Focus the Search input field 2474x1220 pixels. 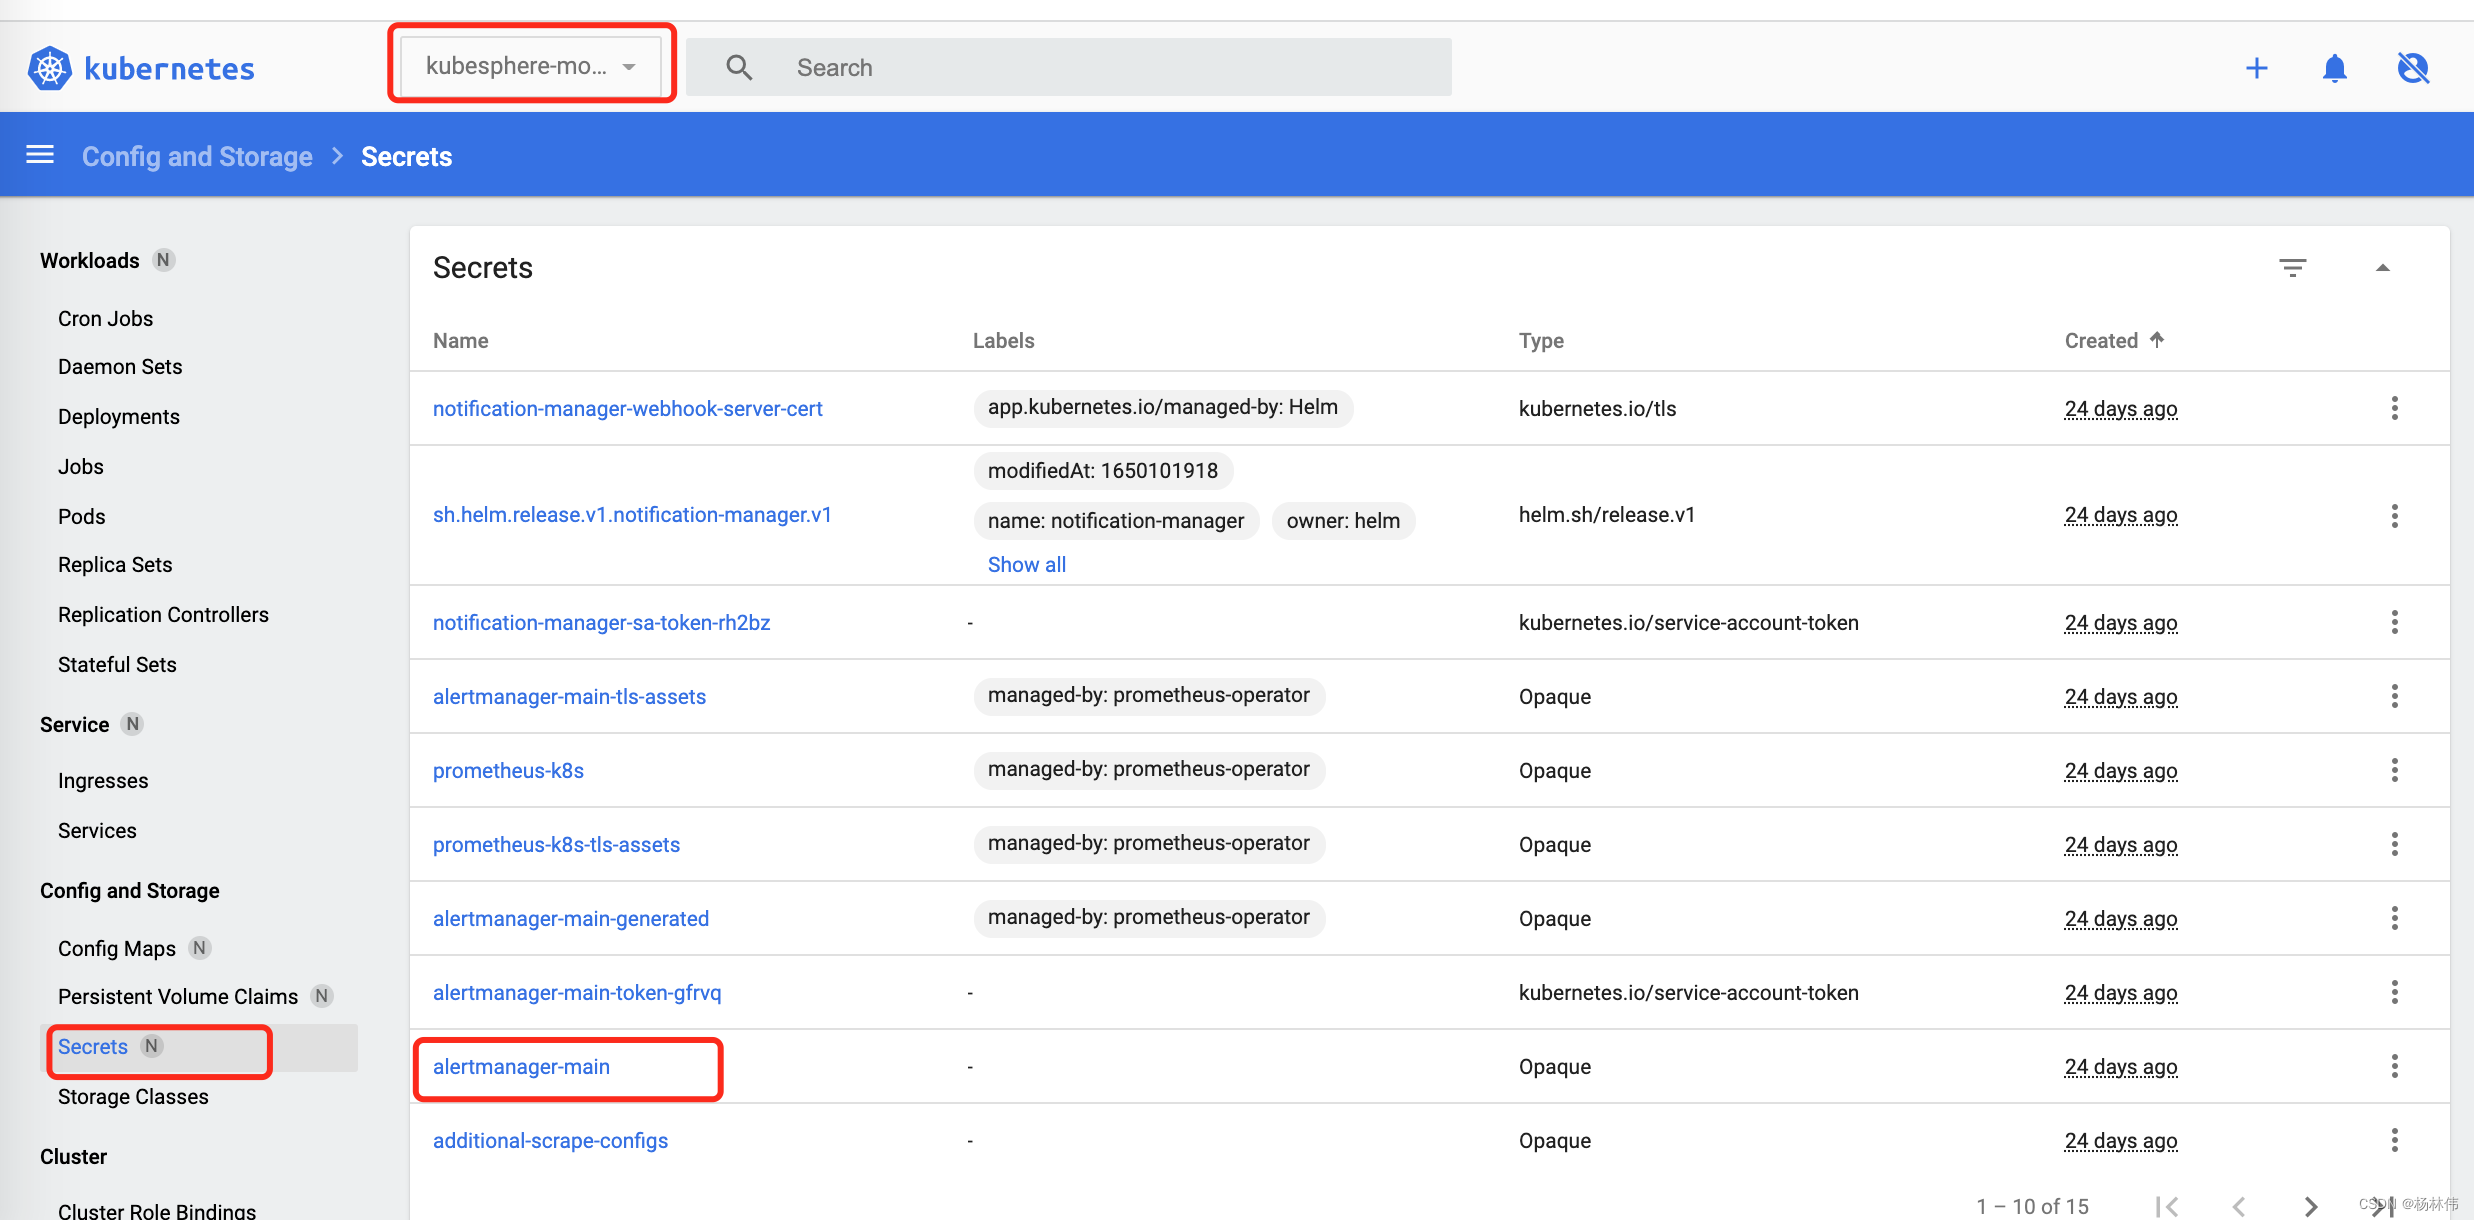pos(1100,68)
